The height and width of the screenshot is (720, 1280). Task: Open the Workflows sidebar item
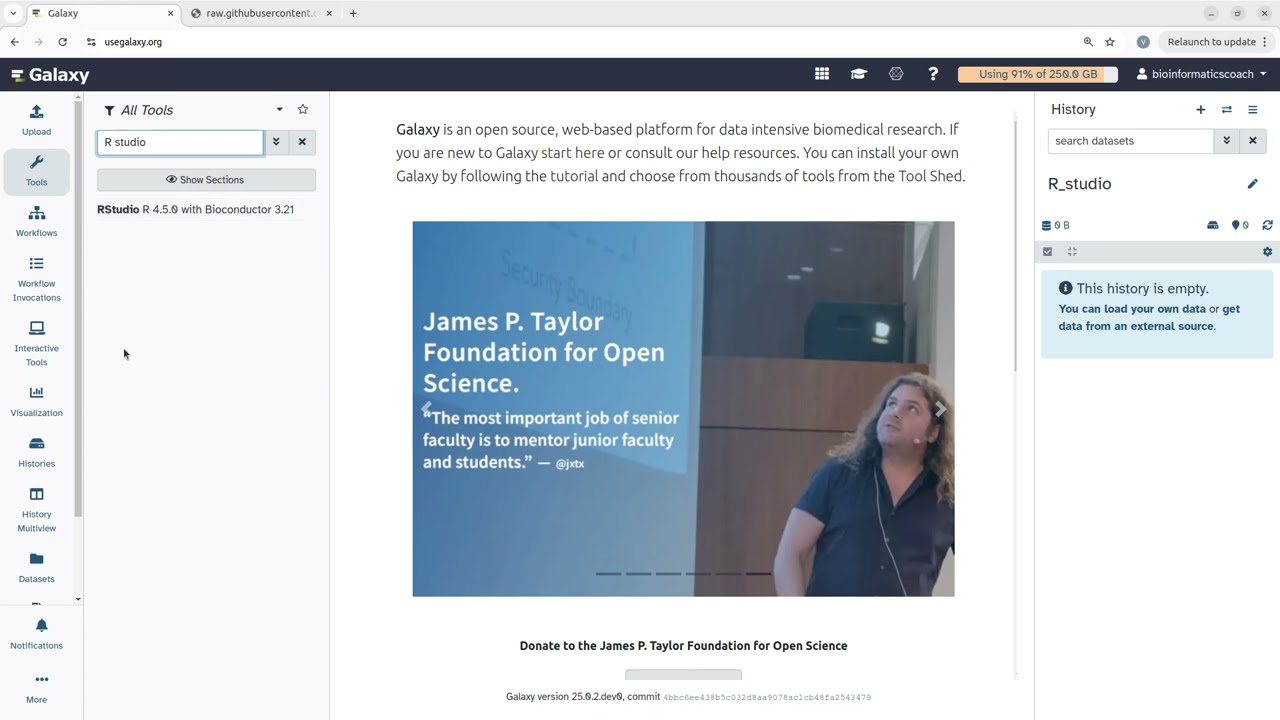click(37, 221)
